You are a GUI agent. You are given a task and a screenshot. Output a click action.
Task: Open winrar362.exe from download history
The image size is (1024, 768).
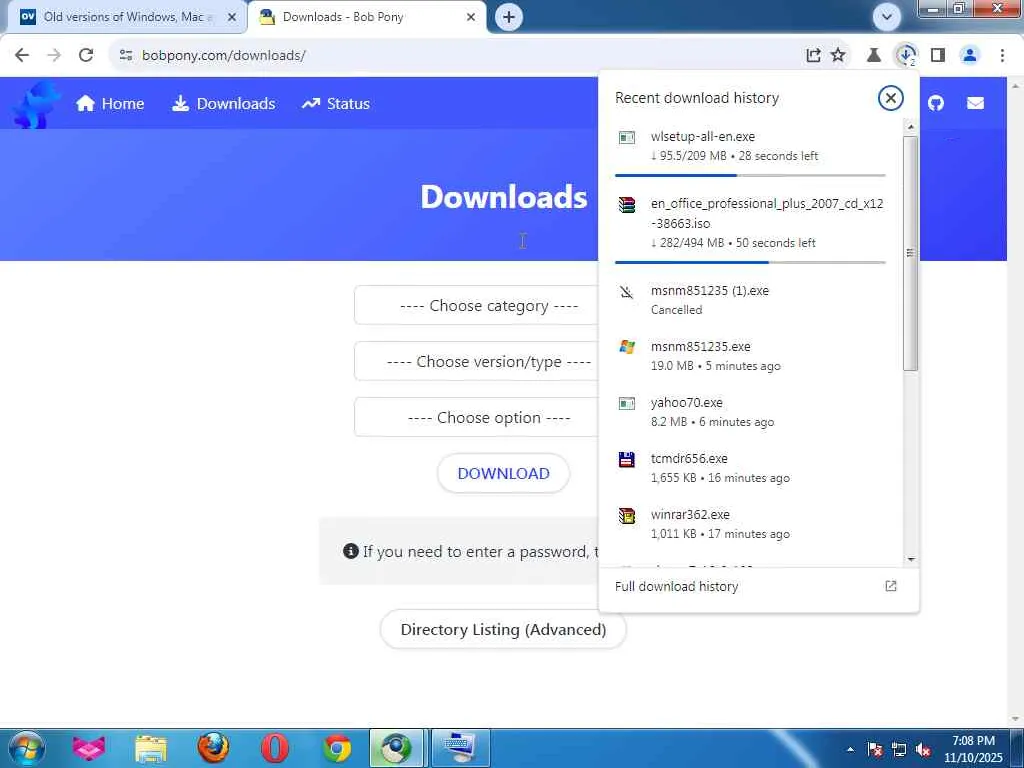coord(750,524)
